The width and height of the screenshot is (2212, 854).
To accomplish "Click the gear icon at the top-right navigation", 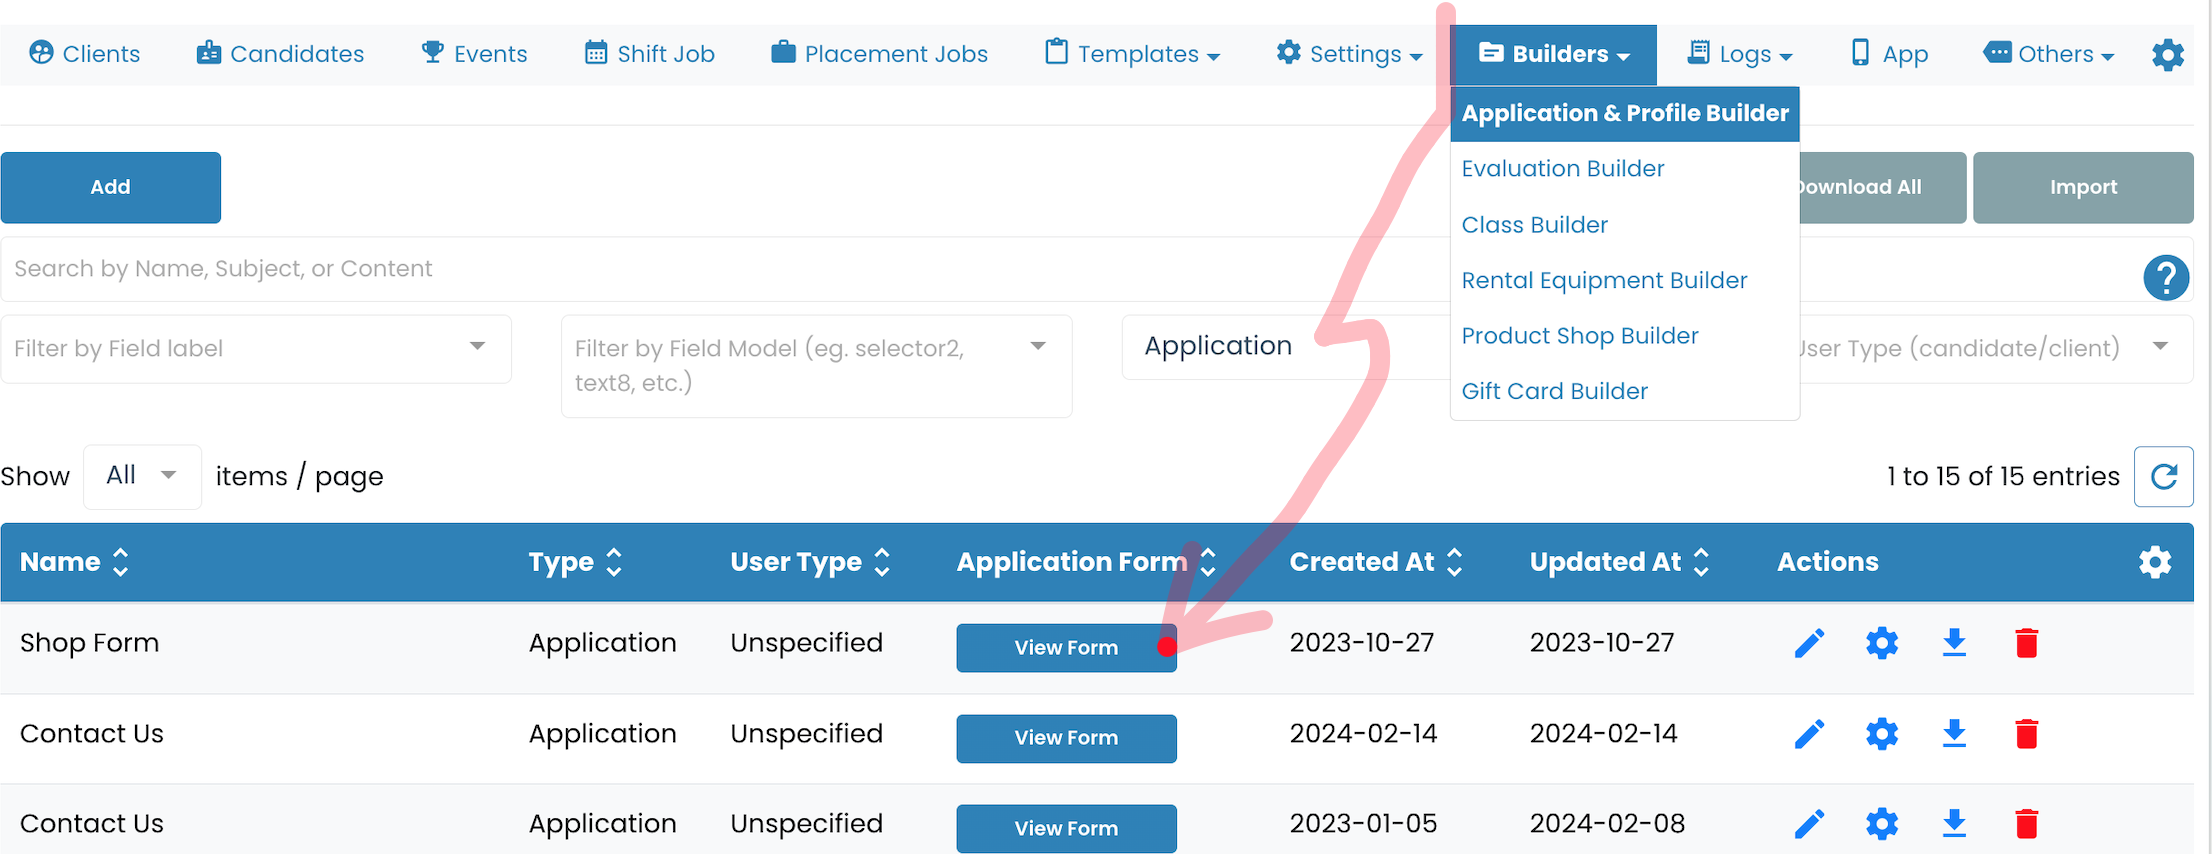I will point(2168,54).
